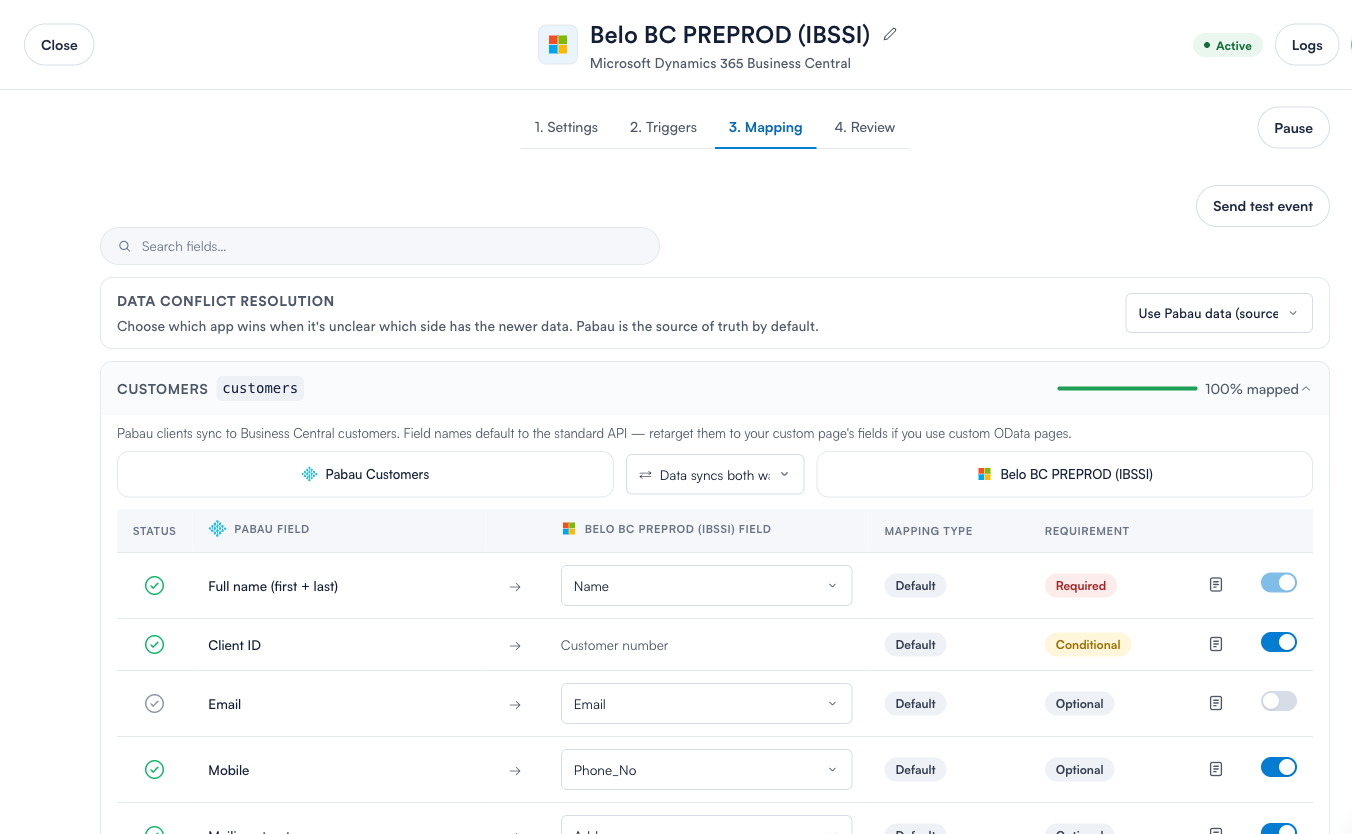Viewport: 1352px width, 834px height.
Task: Click the Full name (first + last) label
Action: pos(273,586)
